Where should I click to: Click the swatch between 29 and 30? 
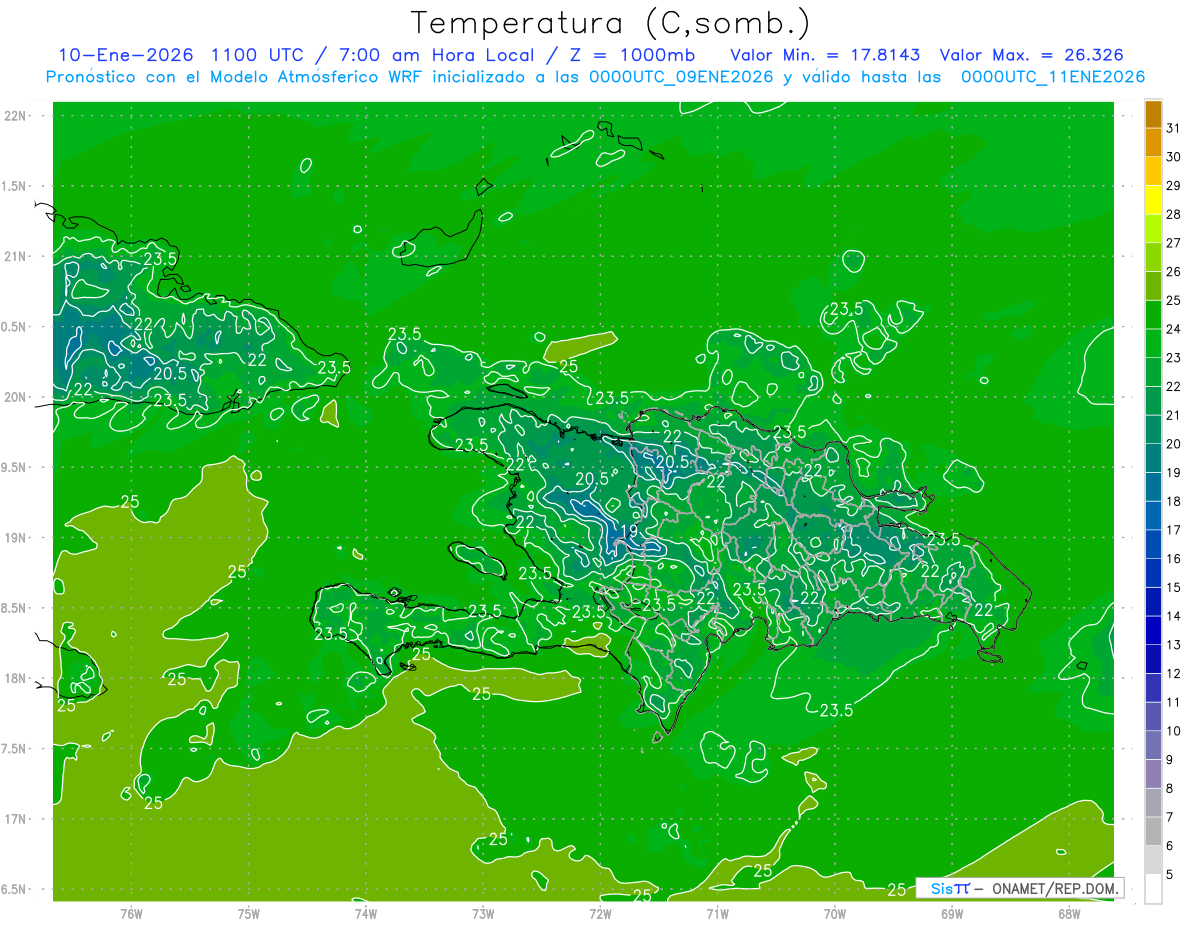[x=1153, y=171]
